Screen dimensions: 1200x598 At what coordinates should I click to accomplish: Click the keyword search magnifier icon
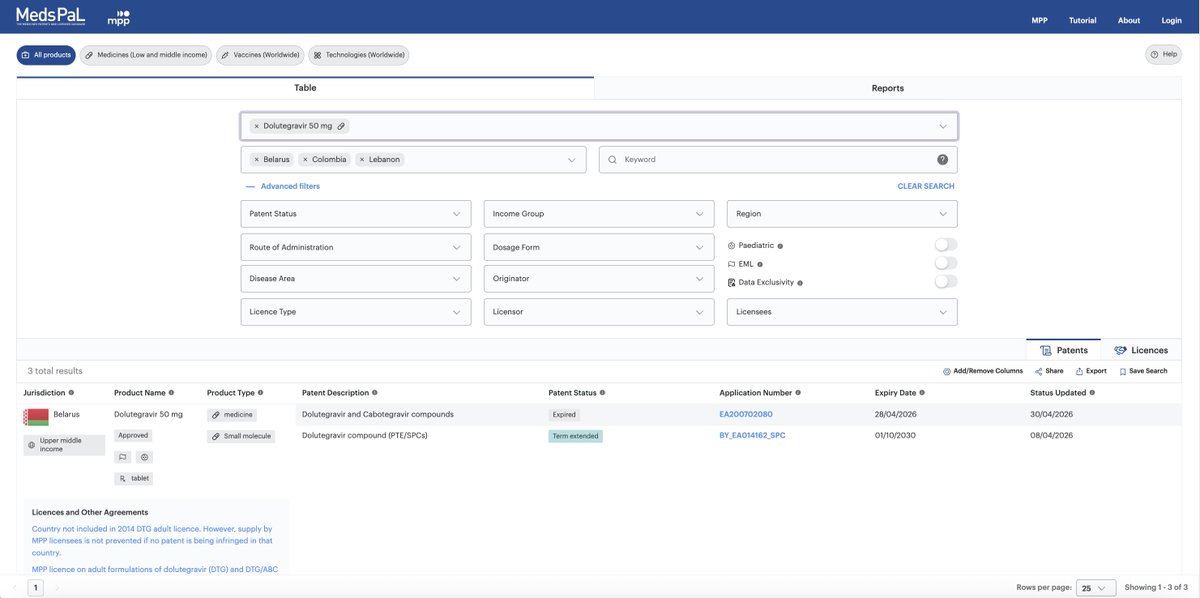613,159
